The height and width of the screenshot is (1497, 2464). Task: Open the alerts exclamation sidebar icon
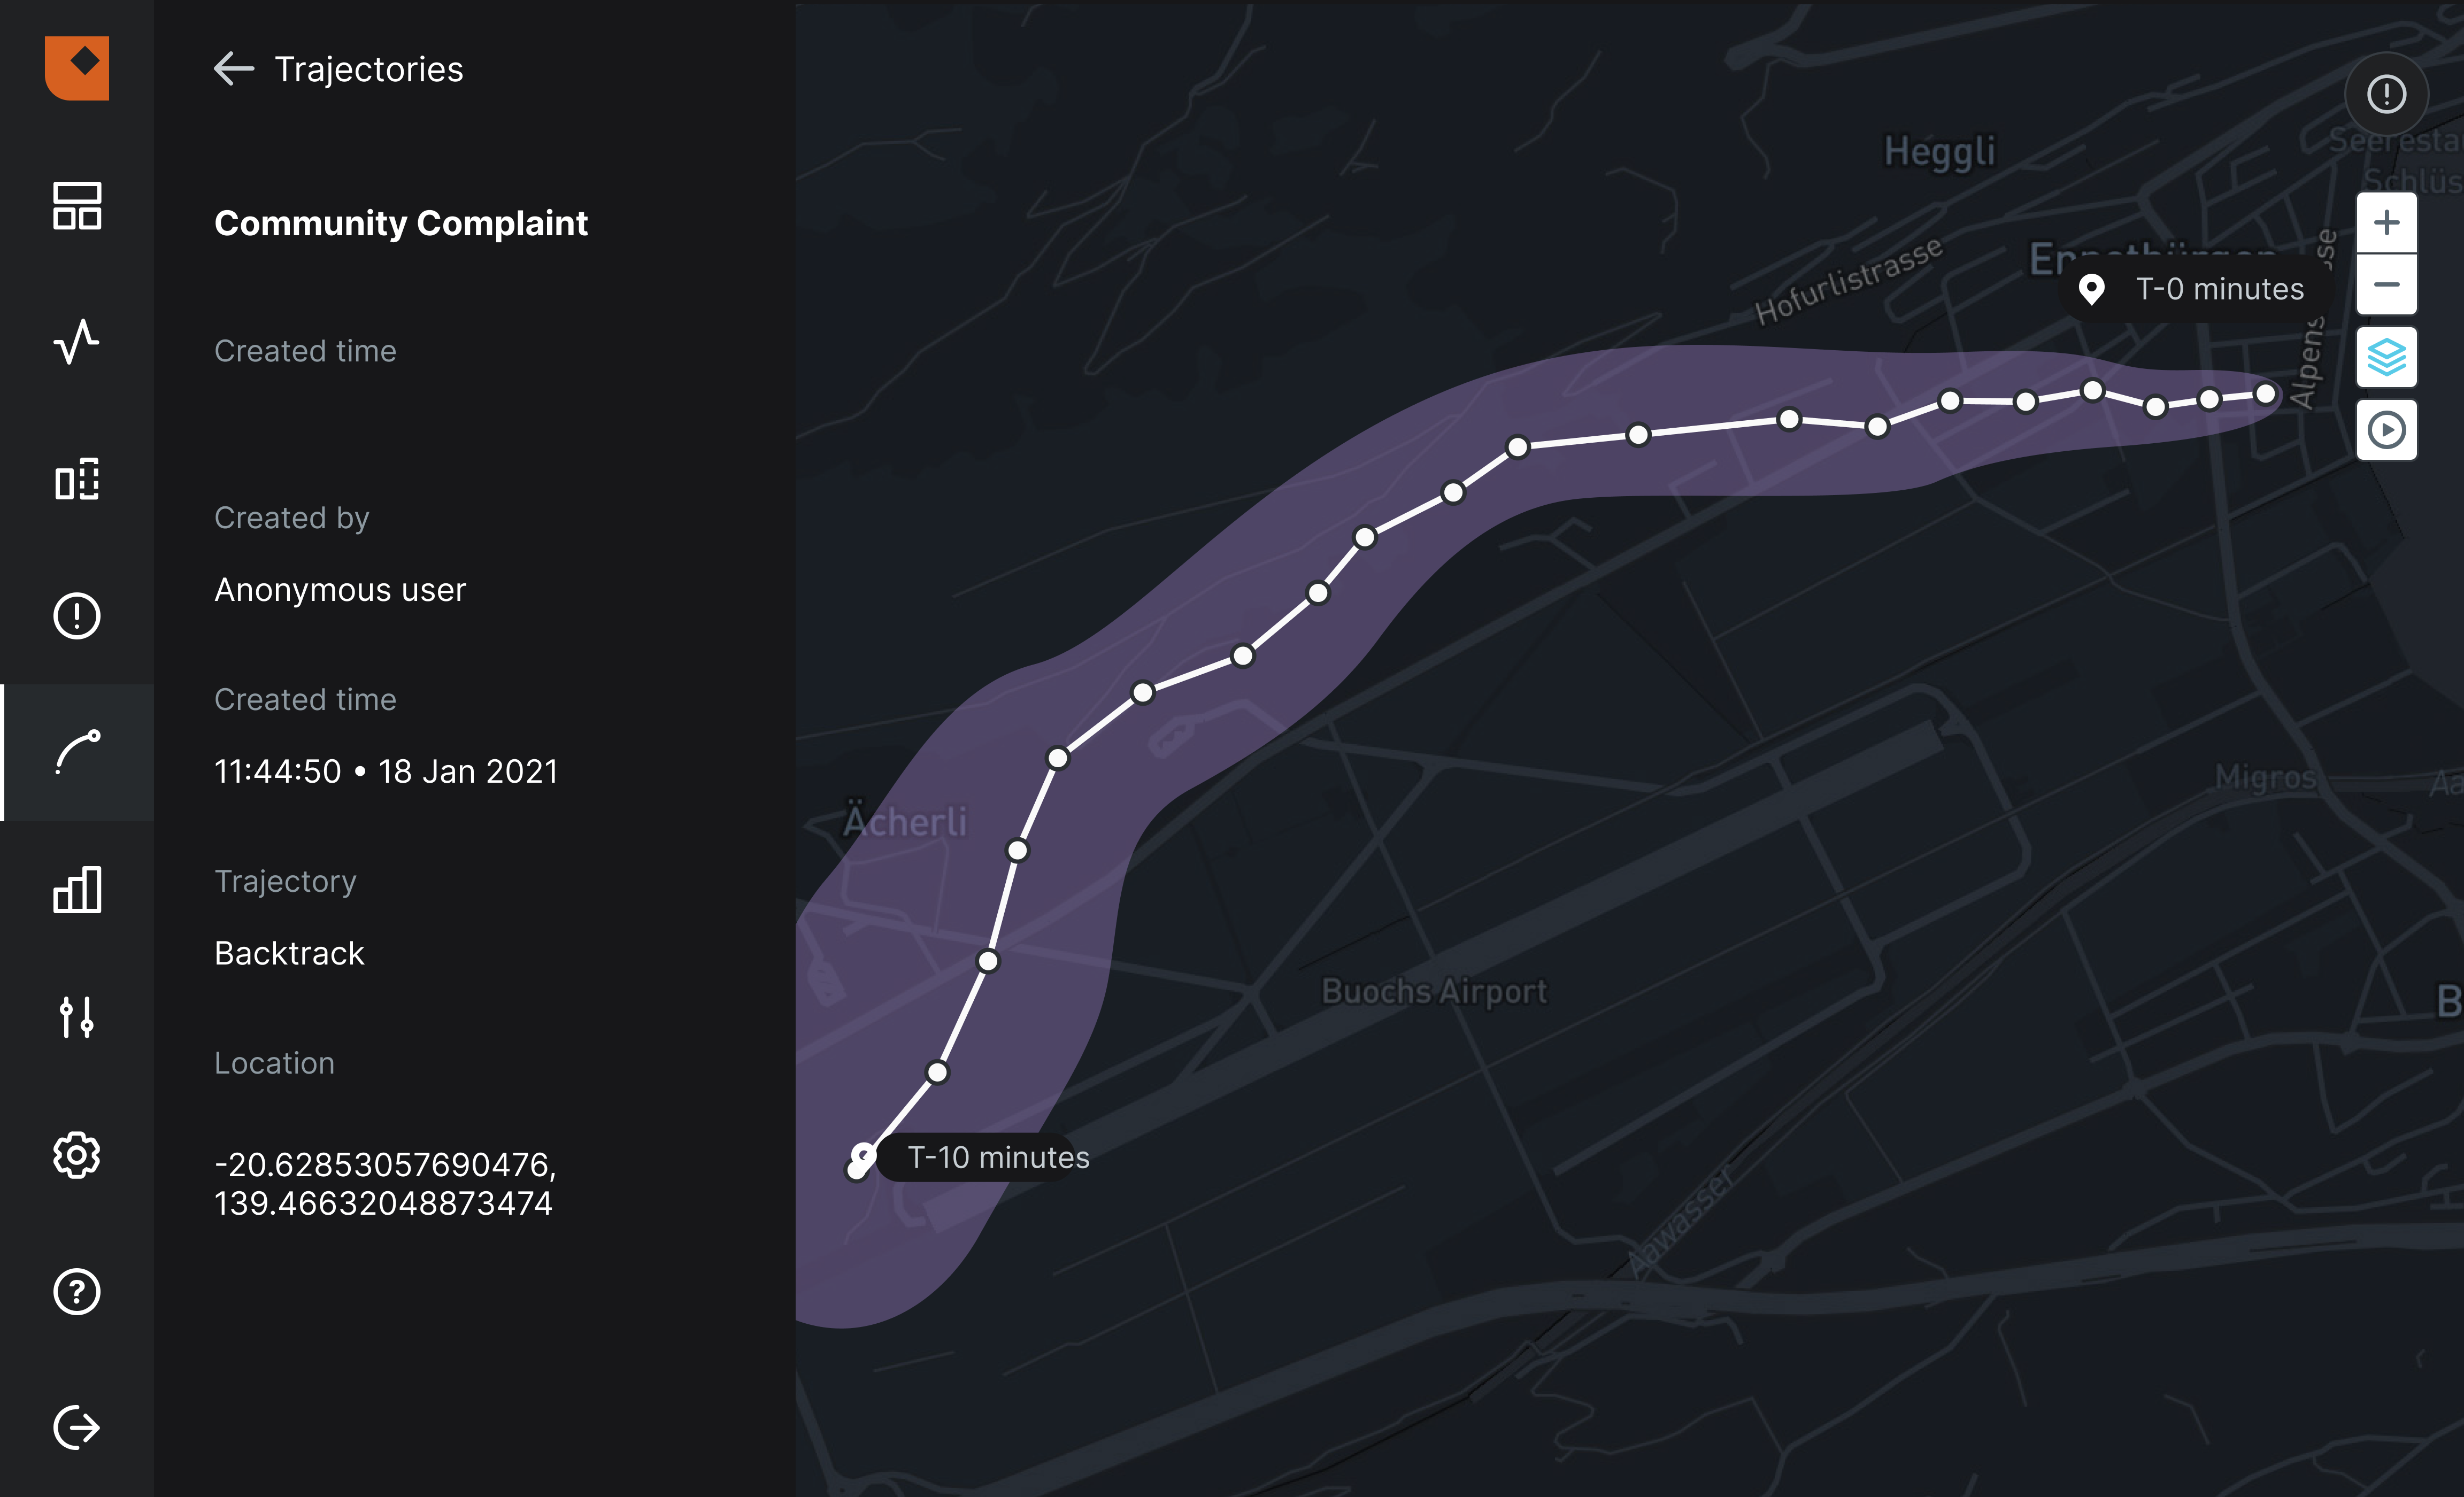(x=77, y=615)
